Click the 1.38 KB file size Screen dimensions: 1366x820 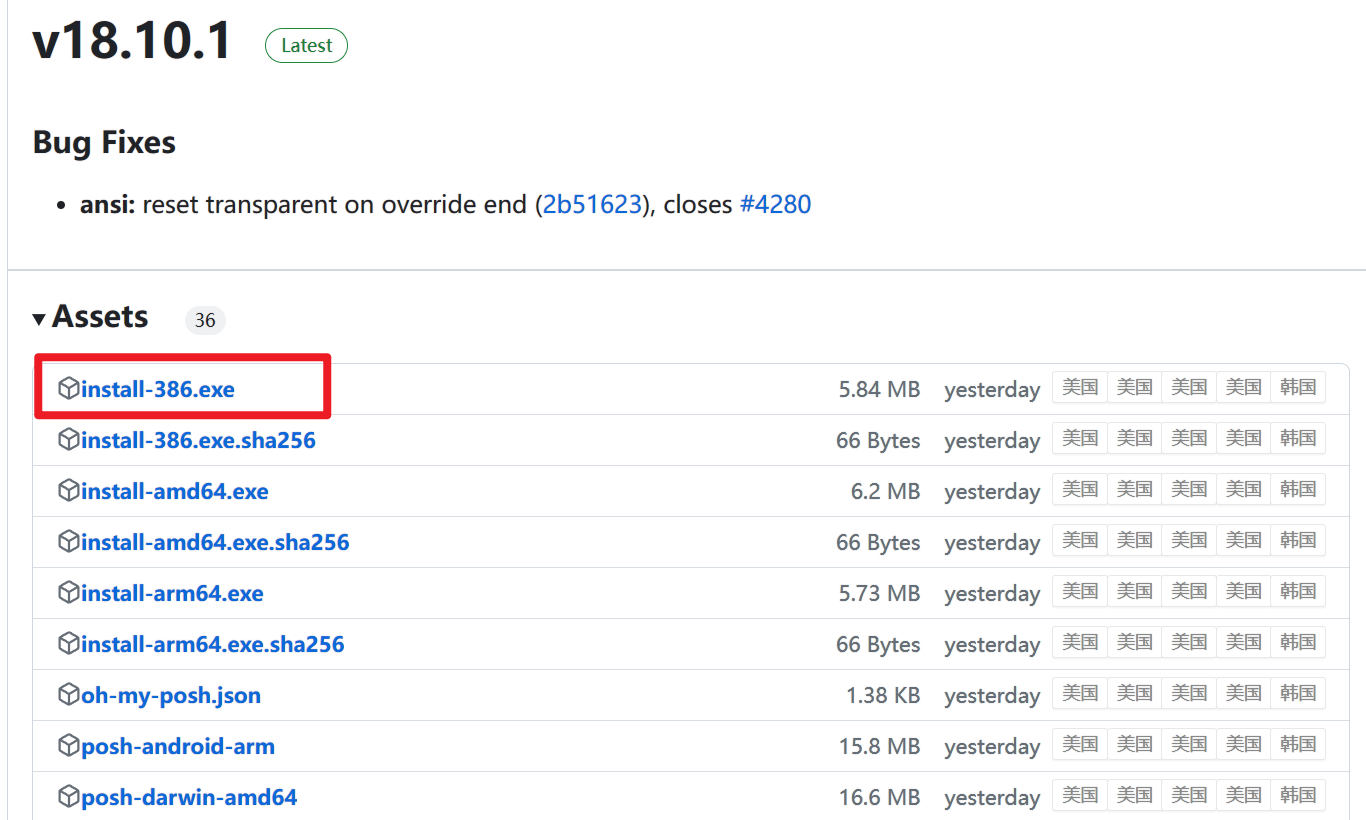(883, 695)
